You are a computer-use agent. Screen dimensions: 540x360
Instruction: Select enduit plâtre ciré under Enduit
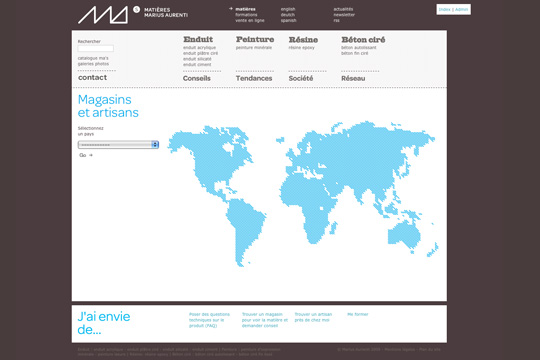coord(200,53)
